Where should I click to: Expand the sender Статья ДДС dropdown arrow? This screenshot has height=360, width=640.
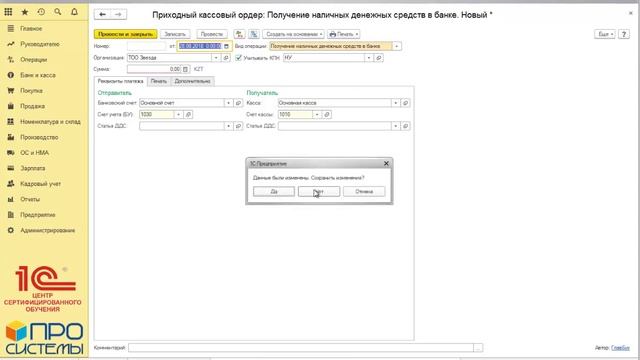point(229,126)
